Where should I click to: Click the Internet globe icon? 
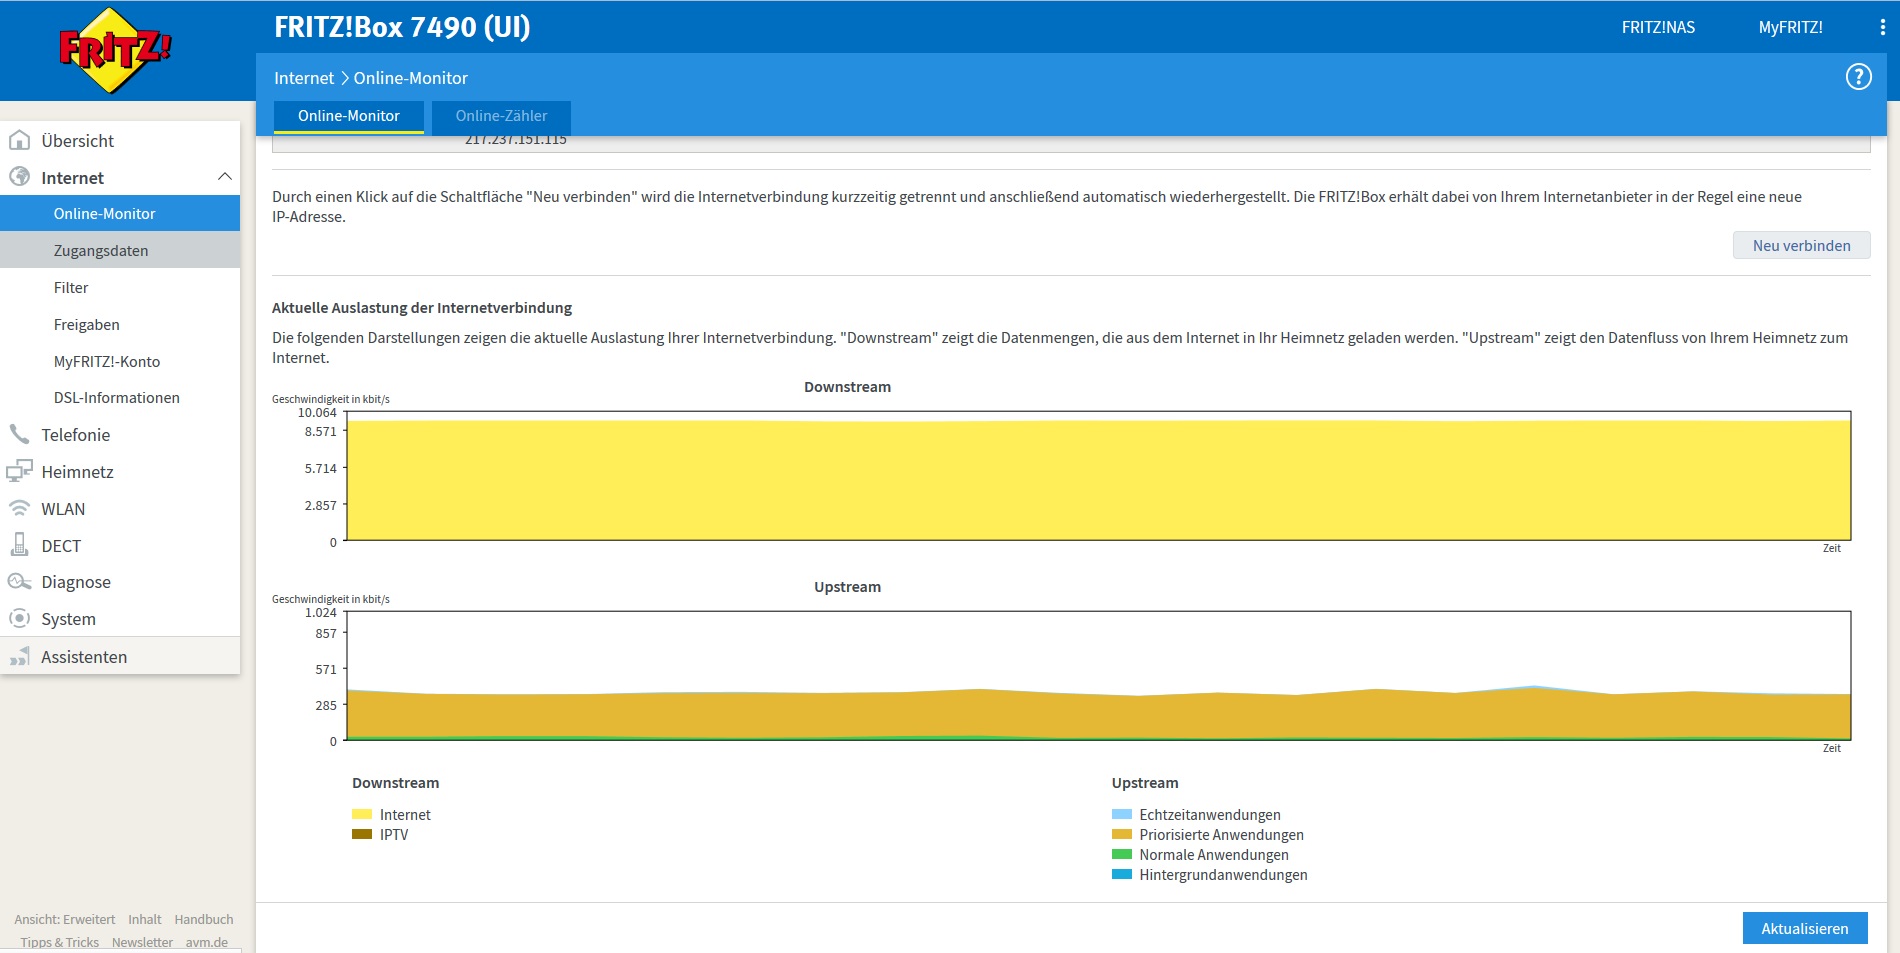pyautogui.click(x=19, y=177)
